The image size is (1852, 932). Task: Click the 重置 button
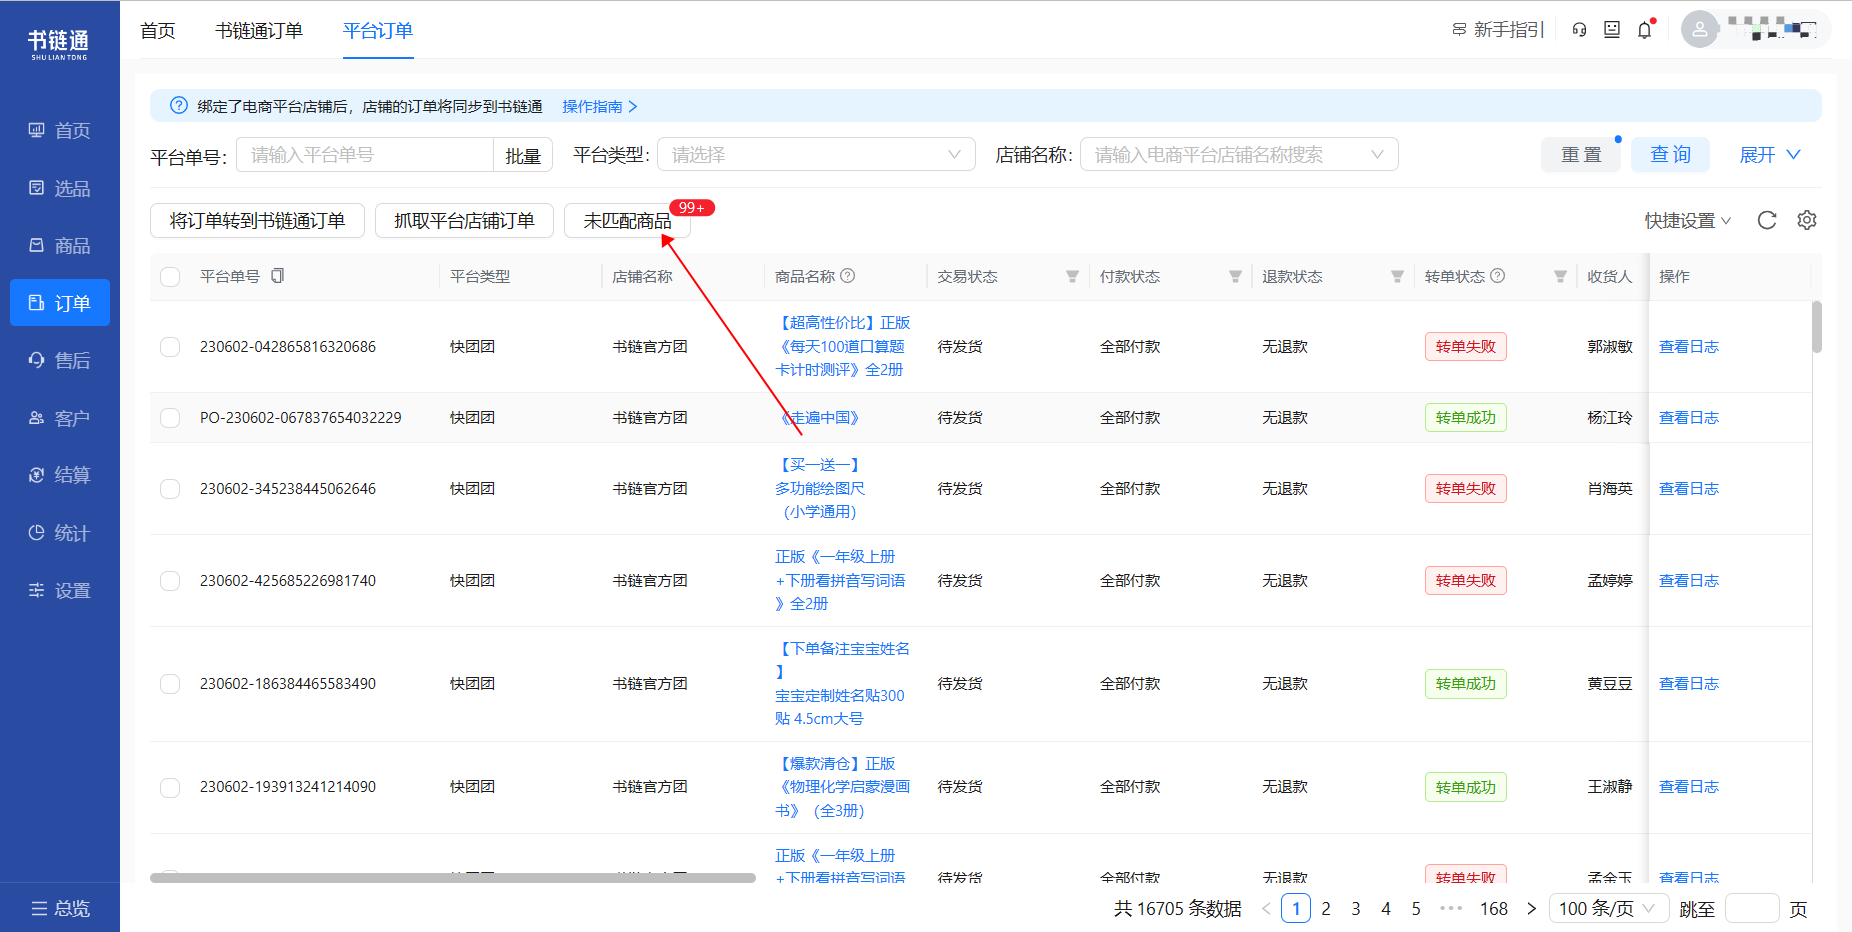tap(1581, 155)
